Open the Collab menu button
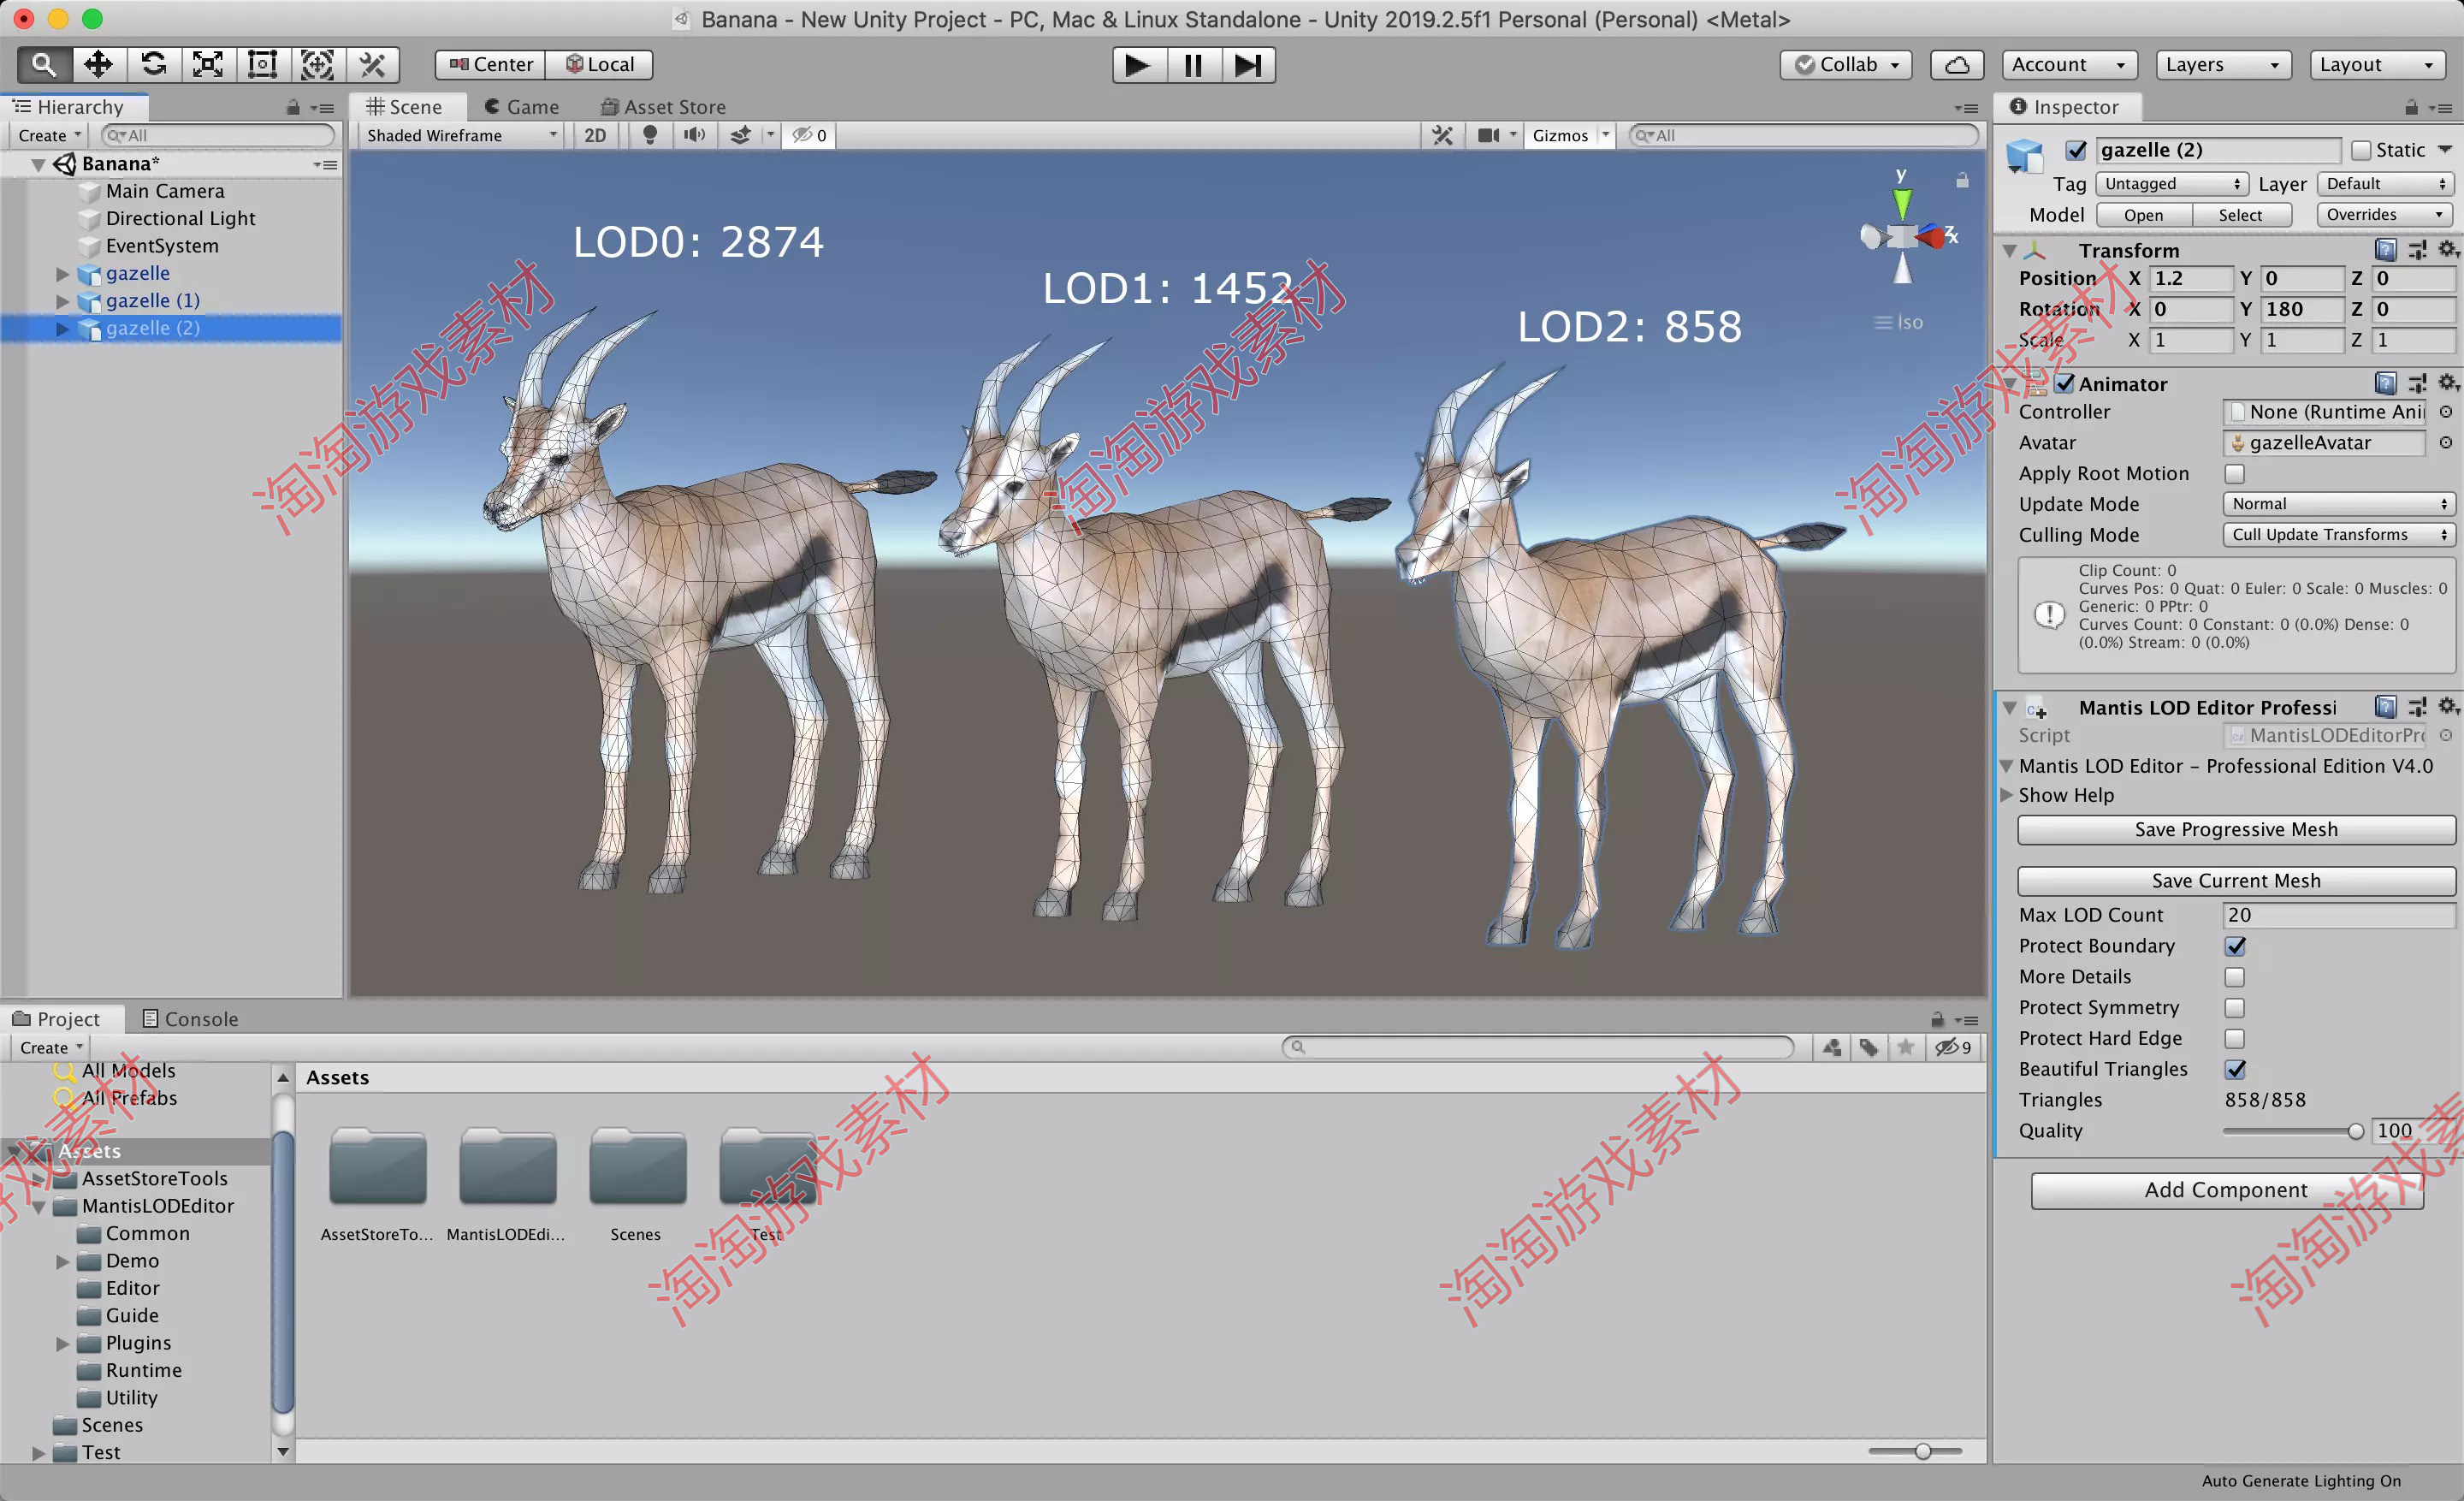This screenshot has height=1501, width=2464. (1846, 65)
